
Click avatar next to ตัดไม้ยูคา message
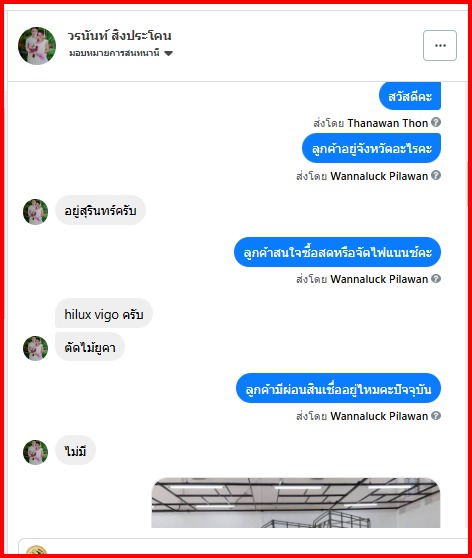pos(35,348)
